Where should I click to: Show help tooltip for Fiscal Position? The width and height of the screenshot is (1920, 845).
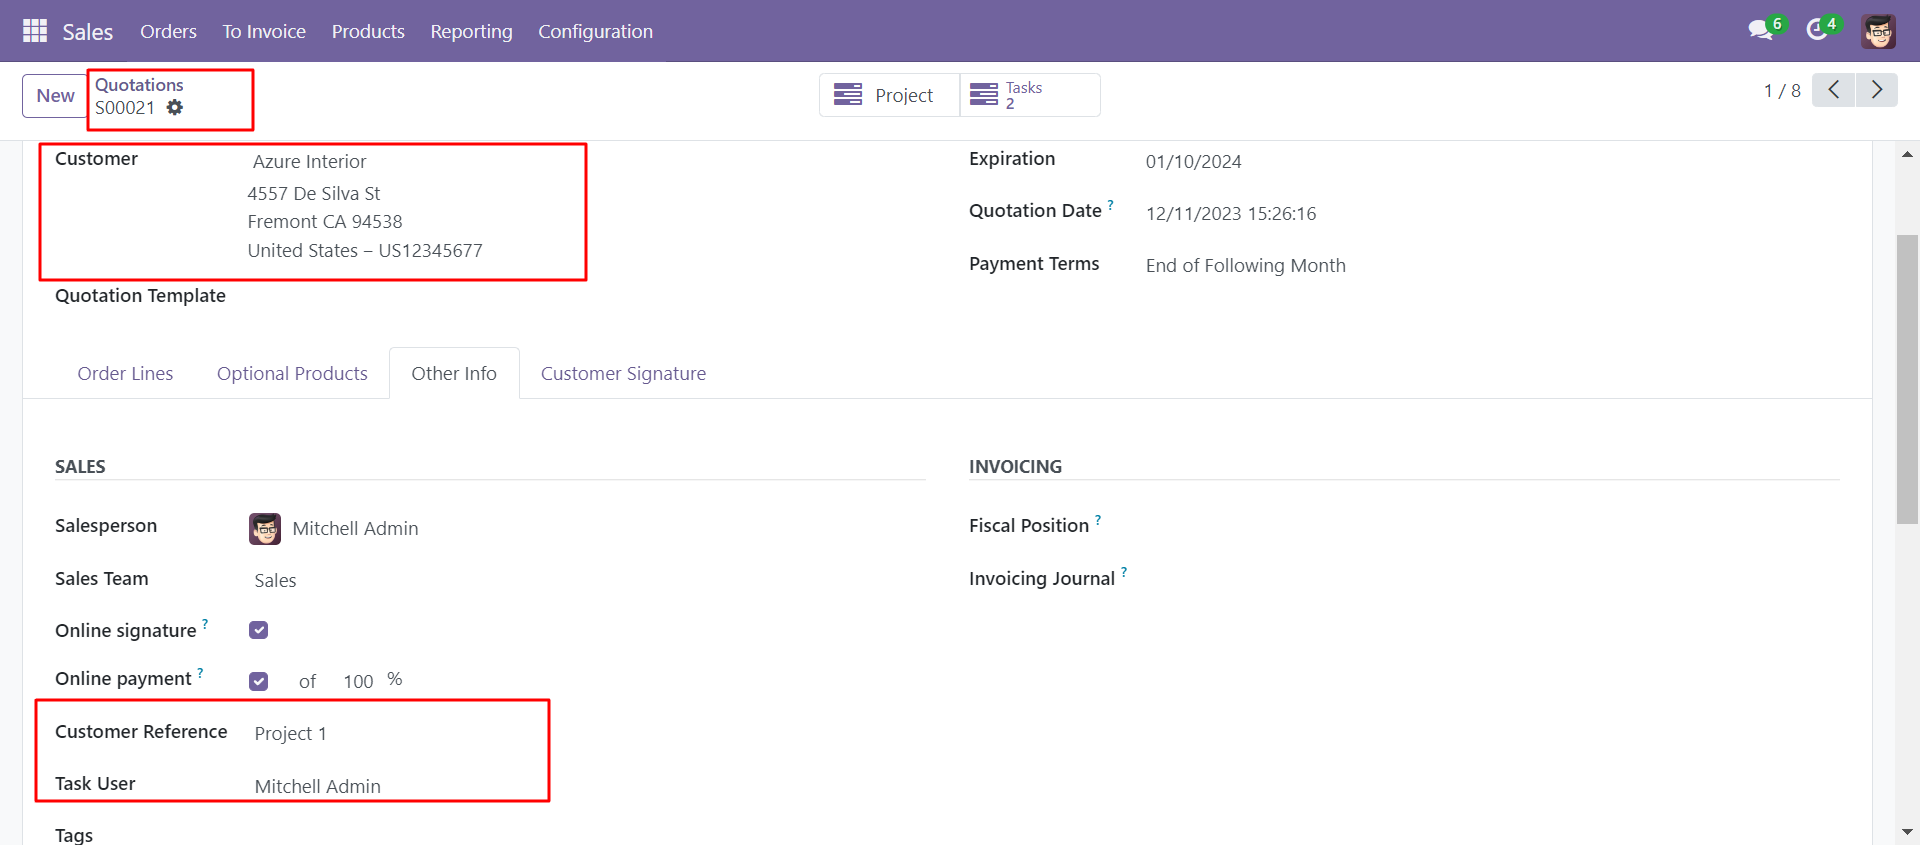pos(1098,519)
